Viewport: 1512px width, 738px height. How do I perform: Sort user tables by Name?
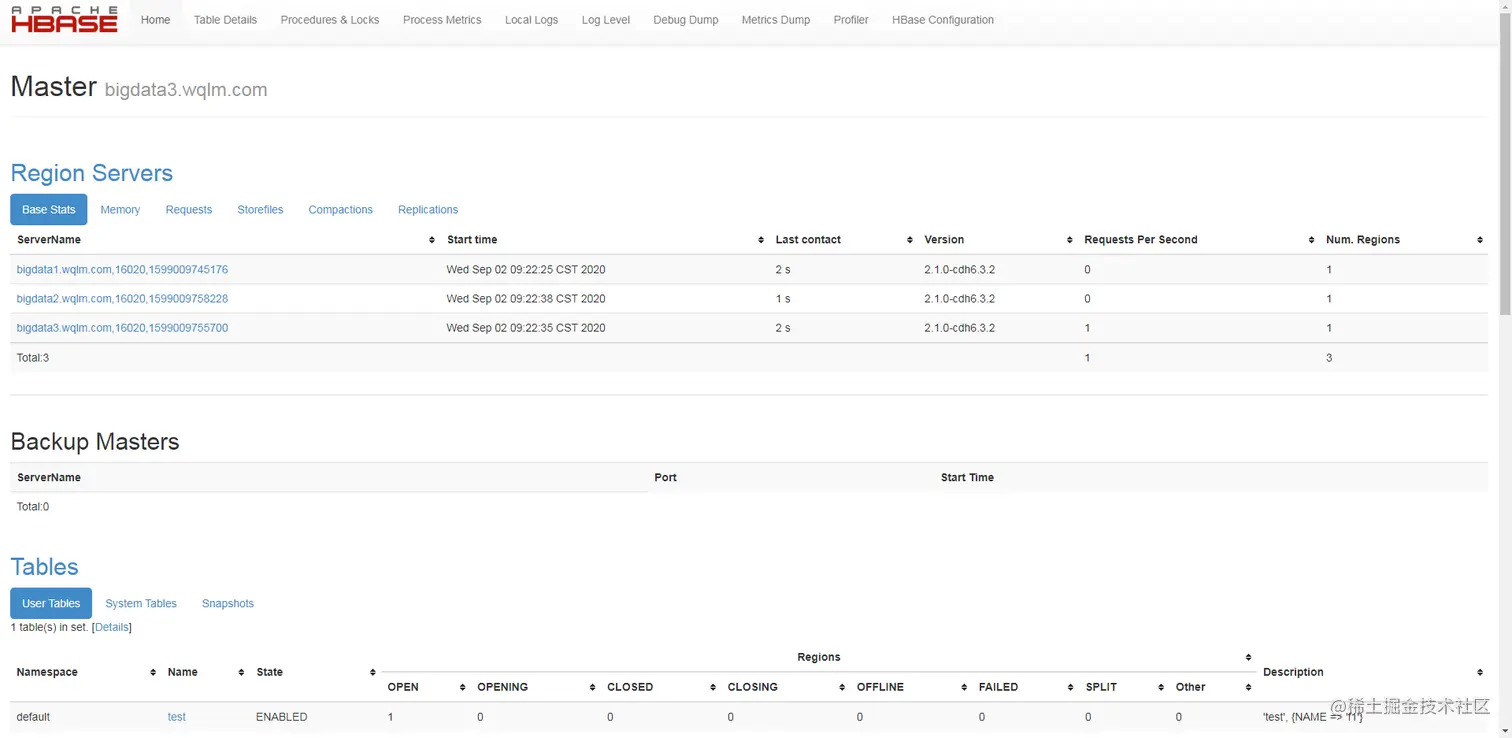click(205, 672)
